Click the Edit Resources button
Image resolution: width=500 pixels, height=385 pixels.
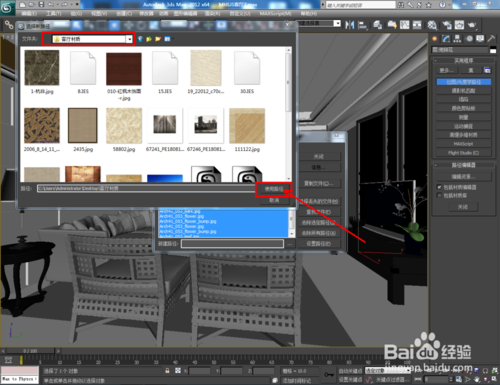point(463,176)
